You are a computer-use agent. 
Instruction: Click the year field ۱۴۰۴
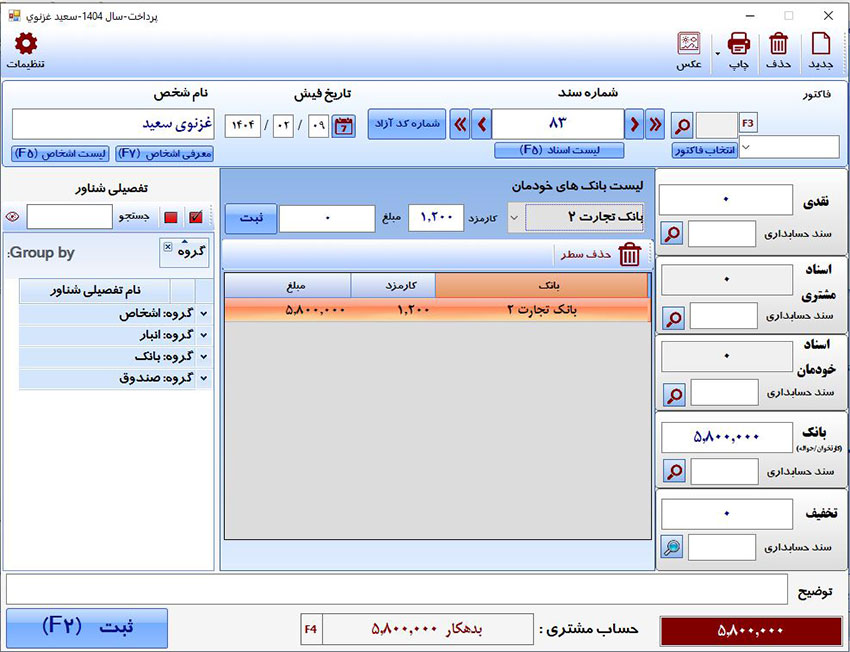[x=243, y=126]
